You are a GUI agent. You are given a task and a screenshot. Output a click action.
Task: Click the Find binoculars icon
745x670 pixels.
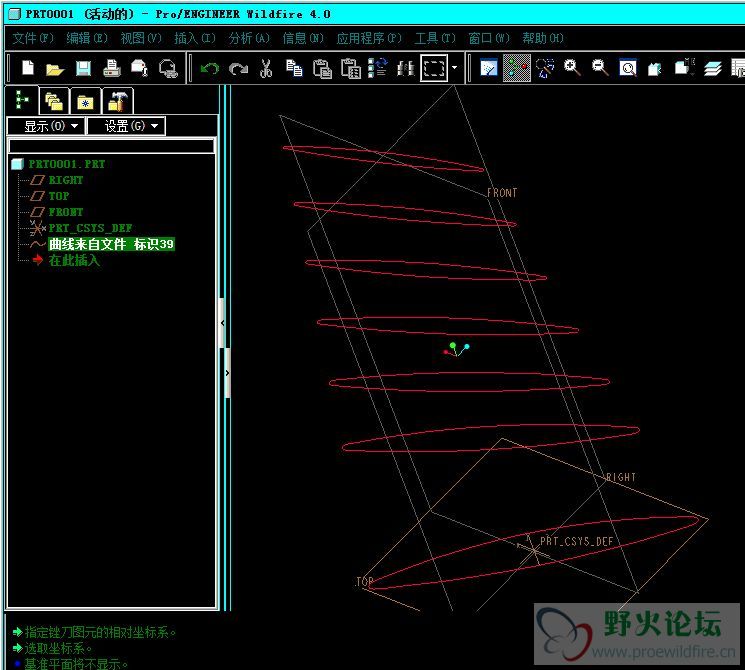point(406,69)
